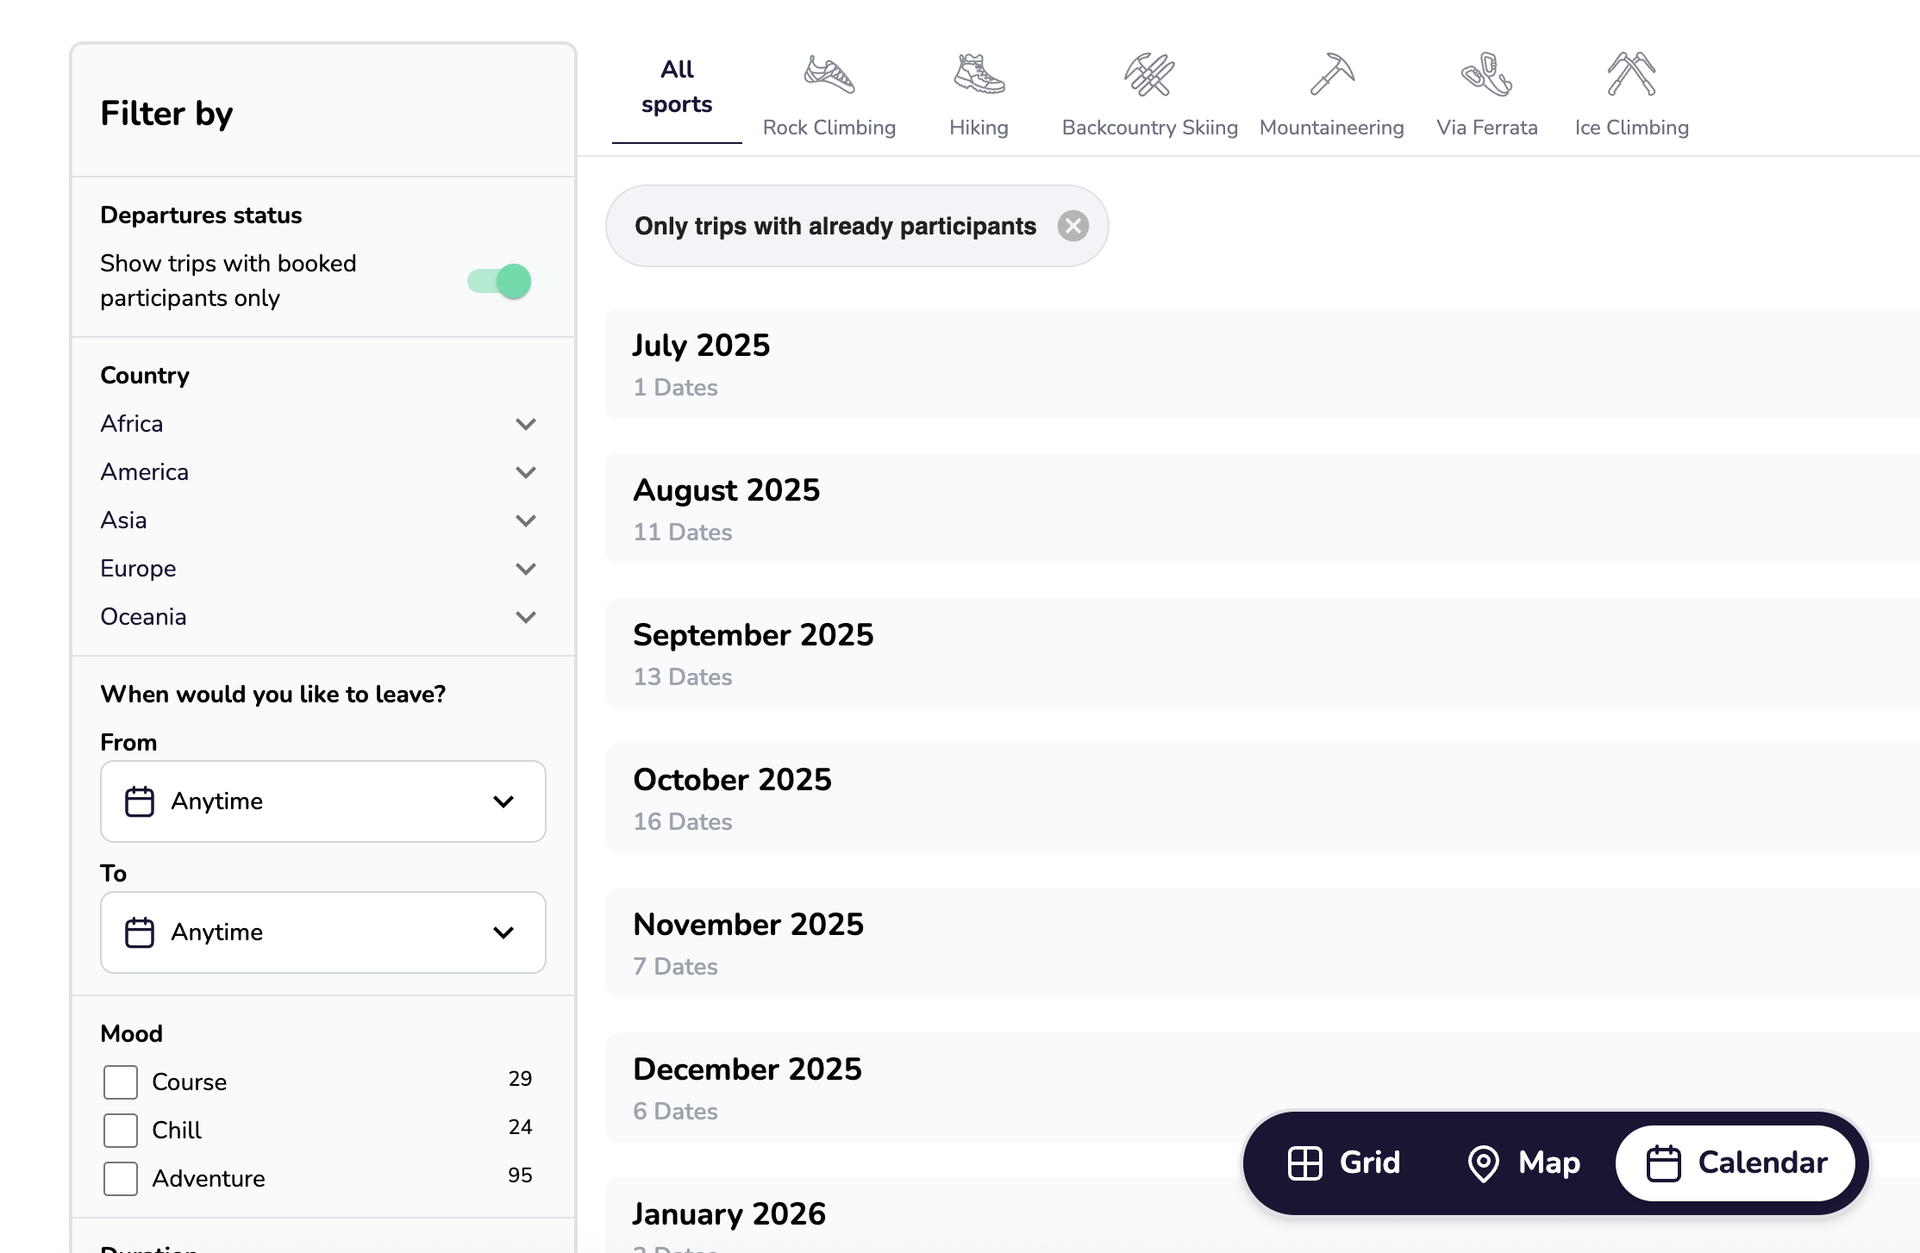The width and height of the screenshot is (1920, 1253).
Task: Click 'Show trips with booked participants only' text
Action: 228,281
